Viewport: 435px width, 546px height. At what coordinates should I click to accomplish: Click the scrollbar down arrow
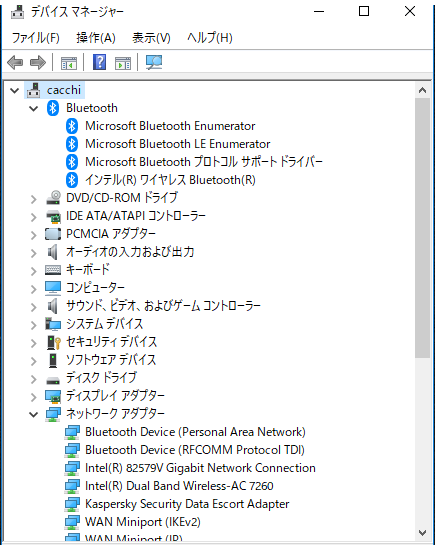click(422, 532)
